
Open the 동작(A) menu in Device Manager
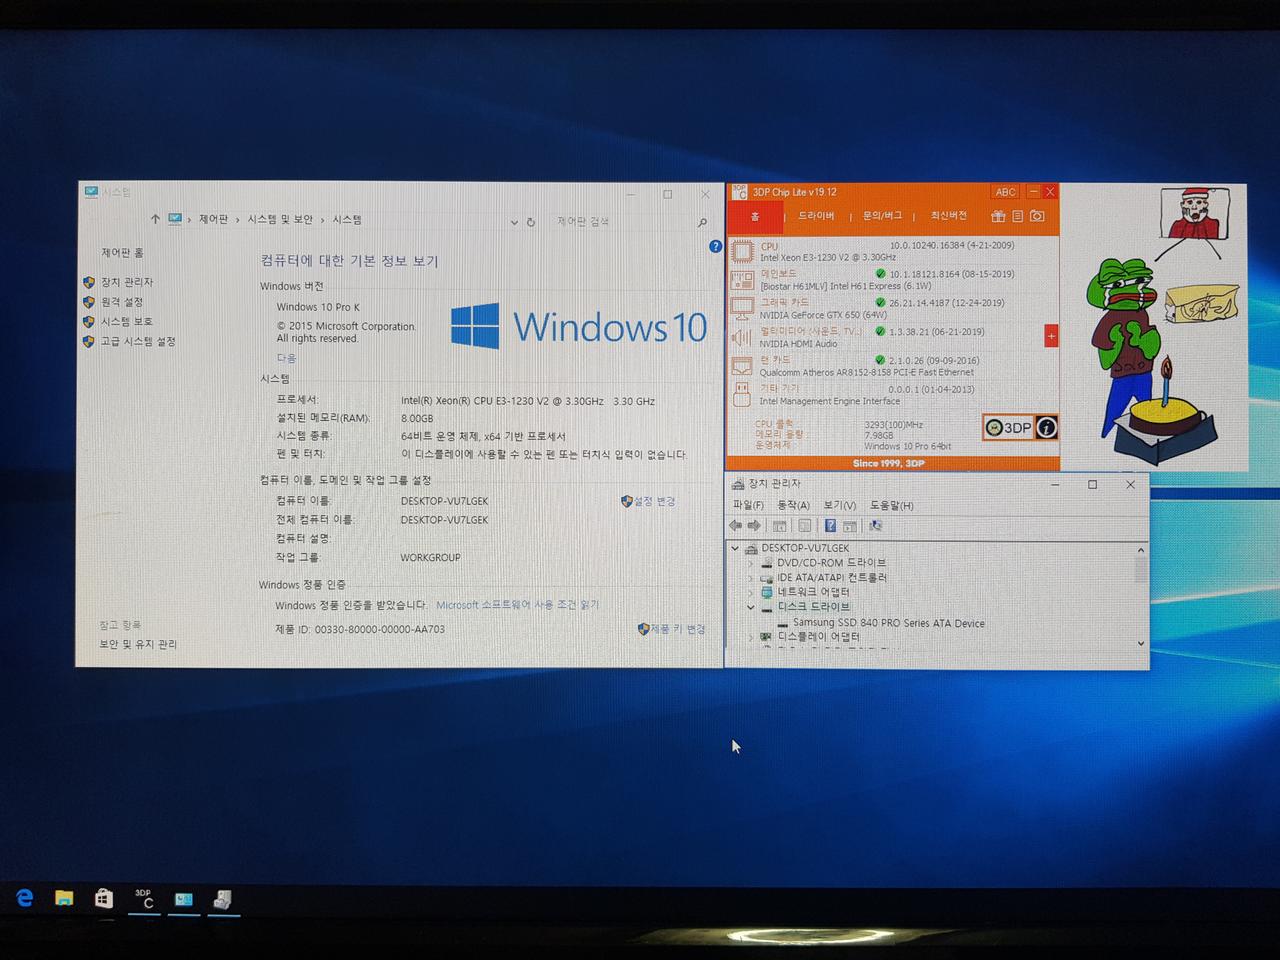point(792,506)
